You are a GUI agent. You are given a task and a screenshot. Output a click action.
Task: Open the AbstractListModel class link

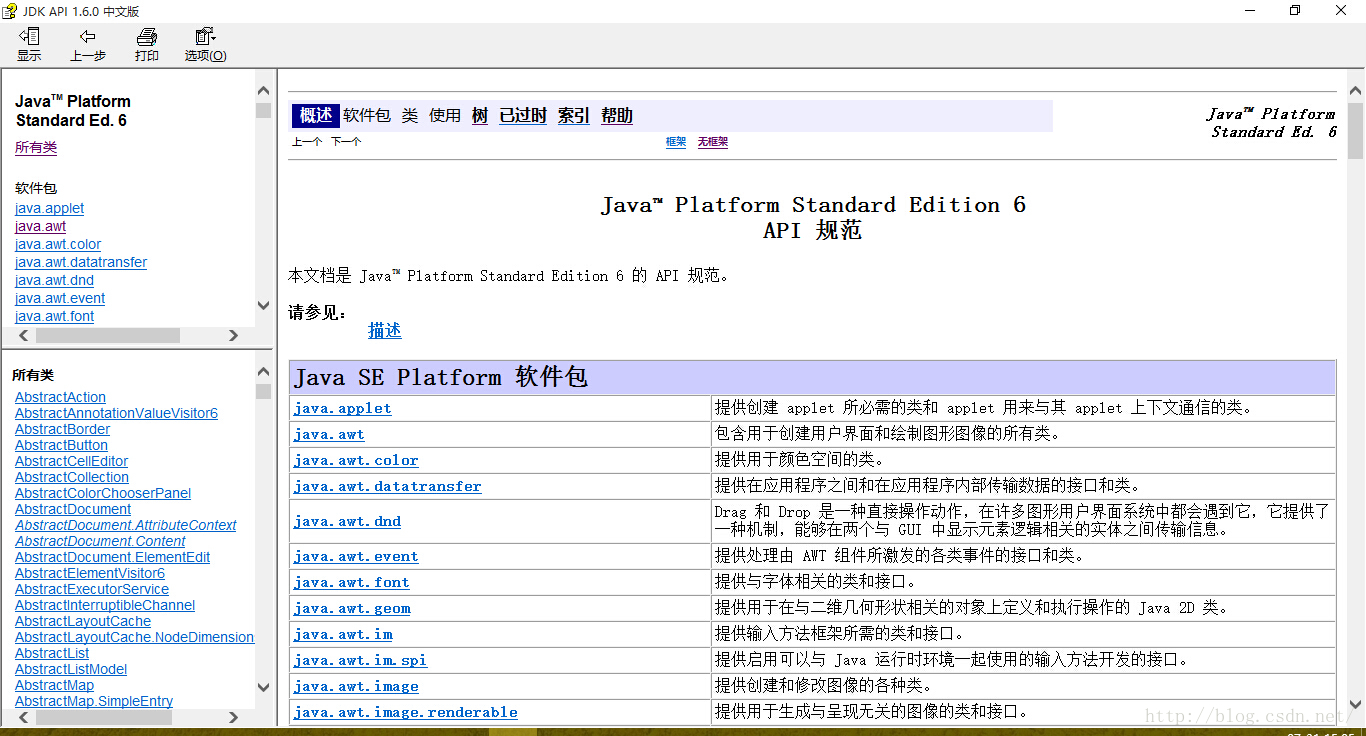(x=71, y=669)
